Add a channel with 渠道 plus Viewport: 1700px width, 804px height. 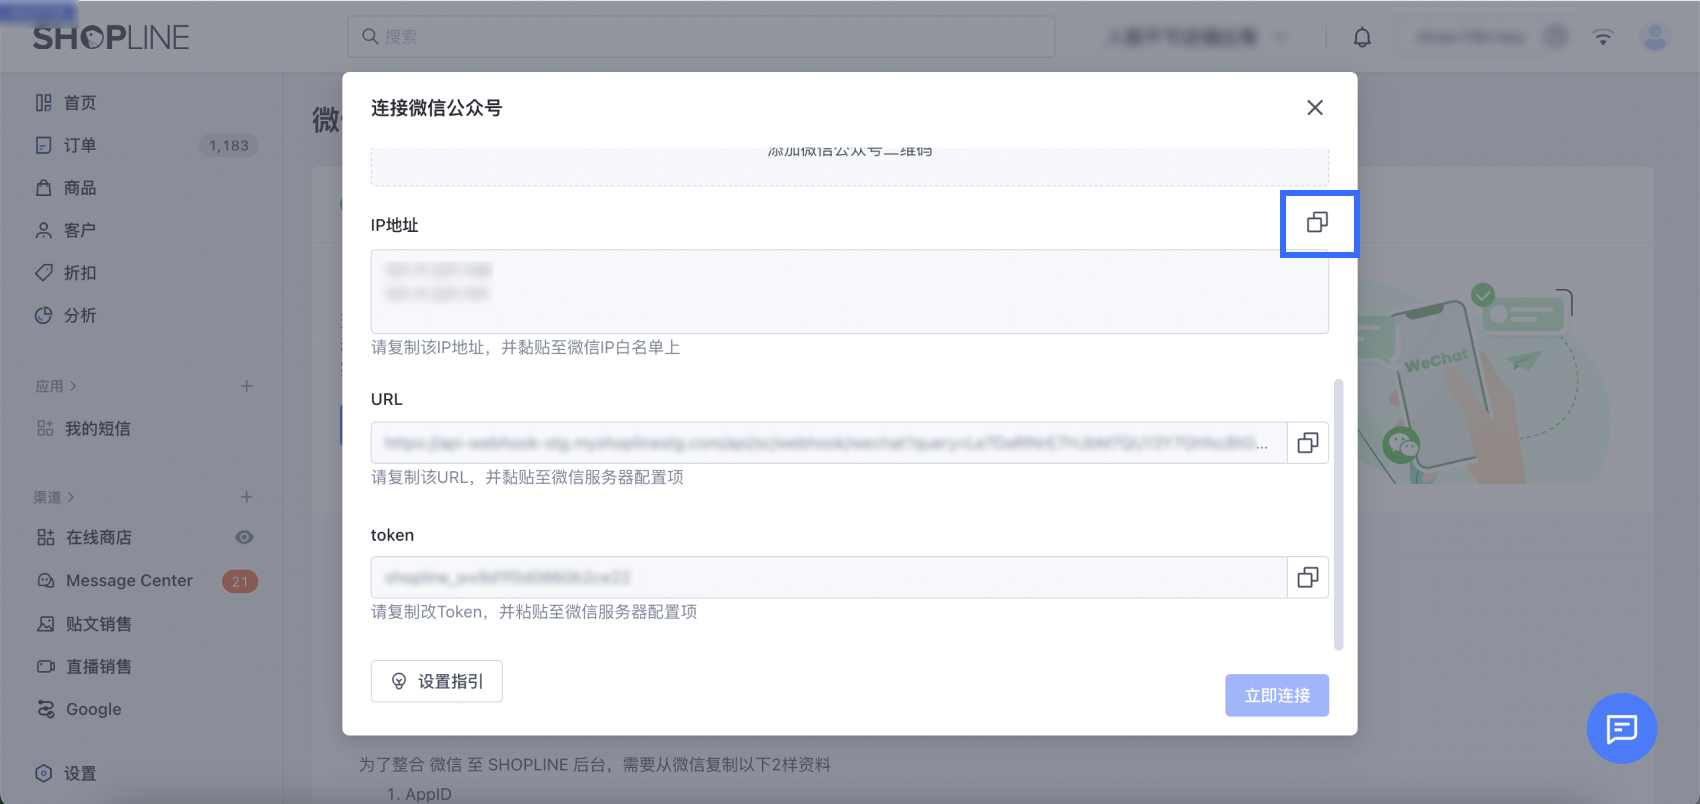coord(246,497)
